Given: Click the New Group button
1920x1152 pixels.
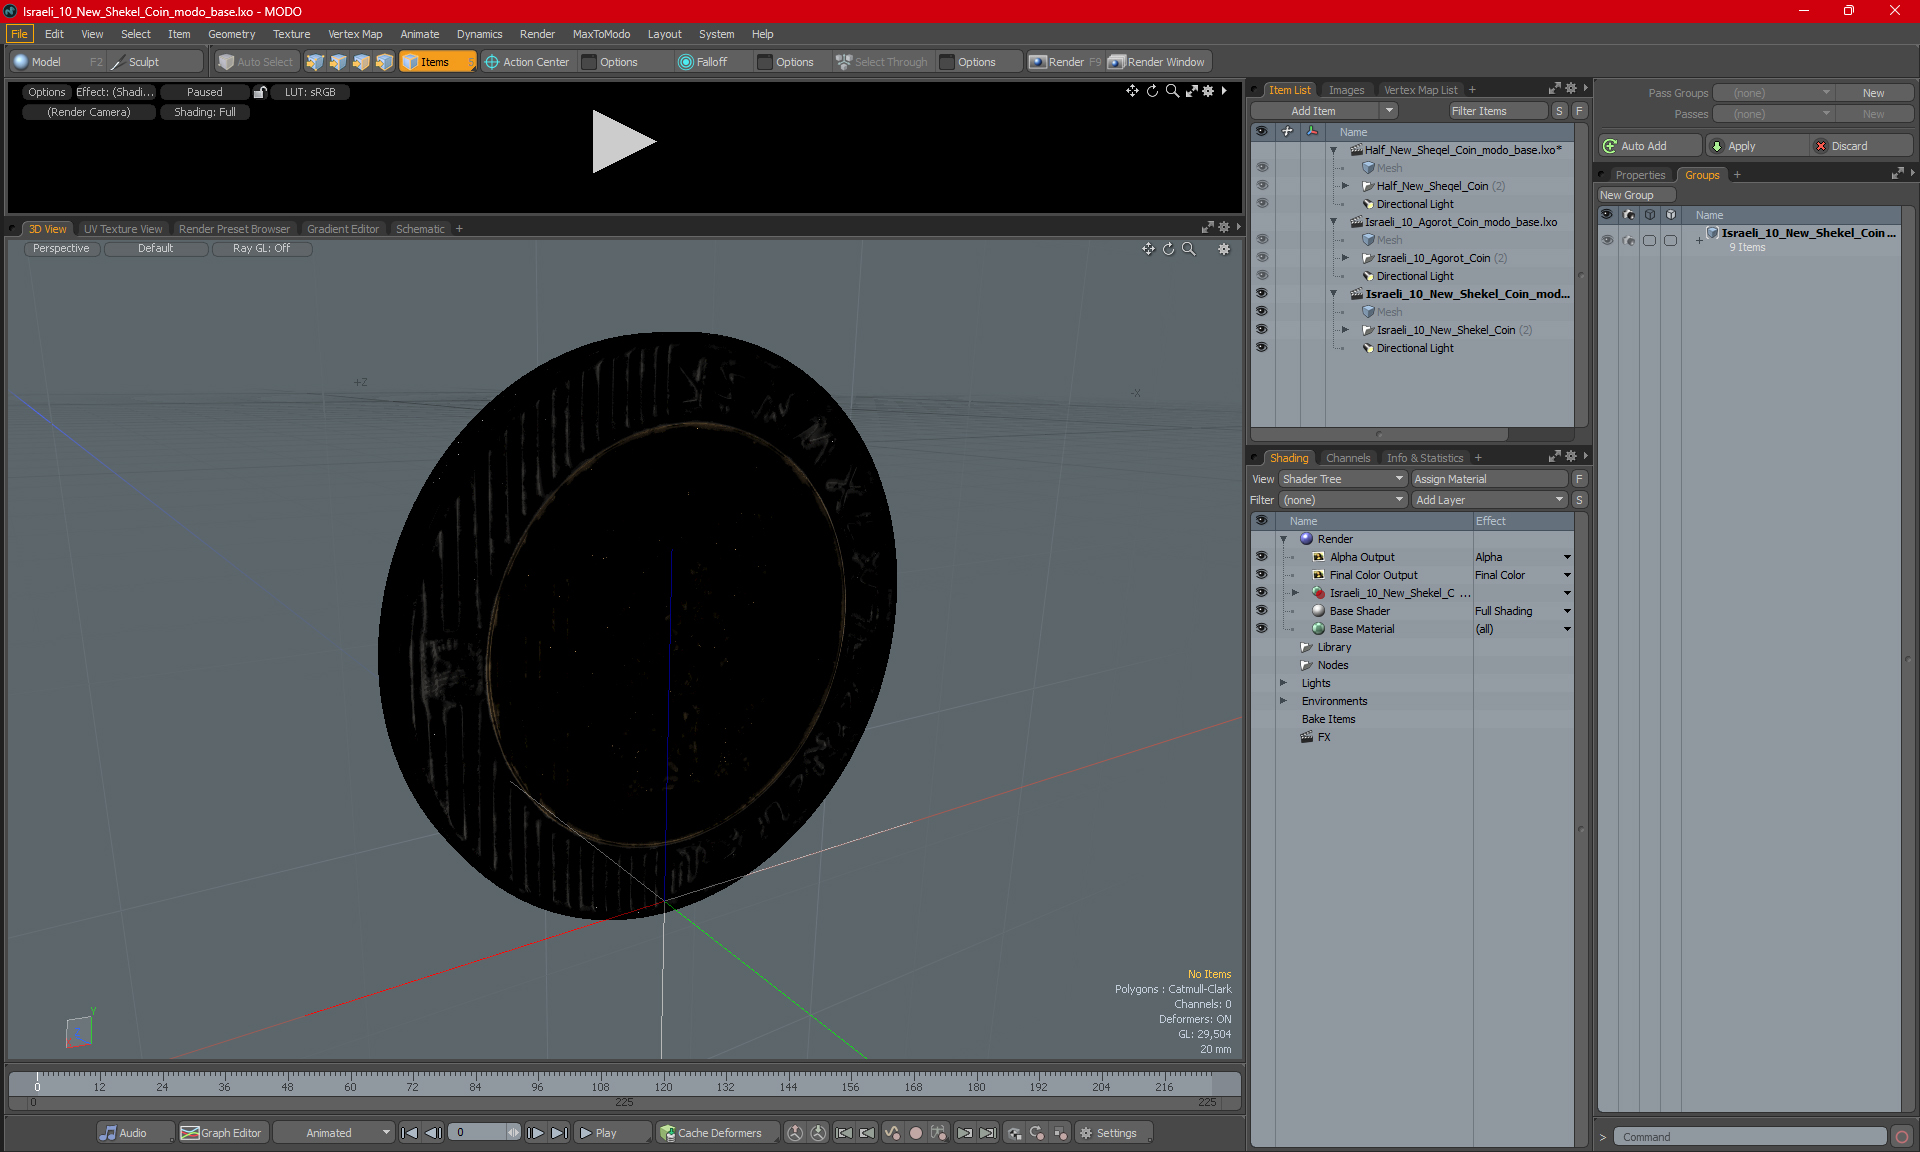Looking at the screenshot, I should coord(1635,195).
